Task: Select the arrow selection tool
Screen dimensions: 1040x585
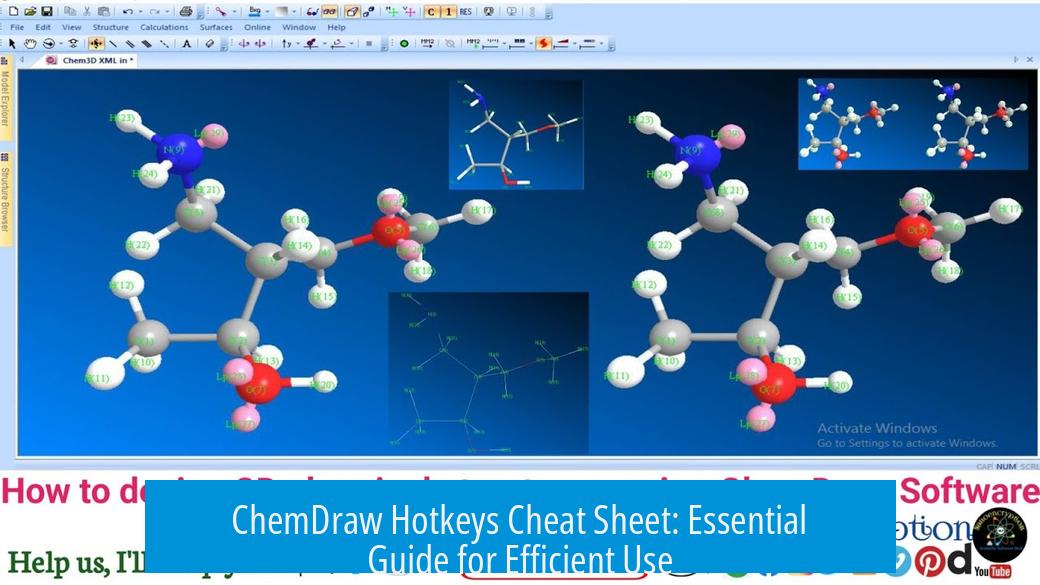Action: point(12,43)
